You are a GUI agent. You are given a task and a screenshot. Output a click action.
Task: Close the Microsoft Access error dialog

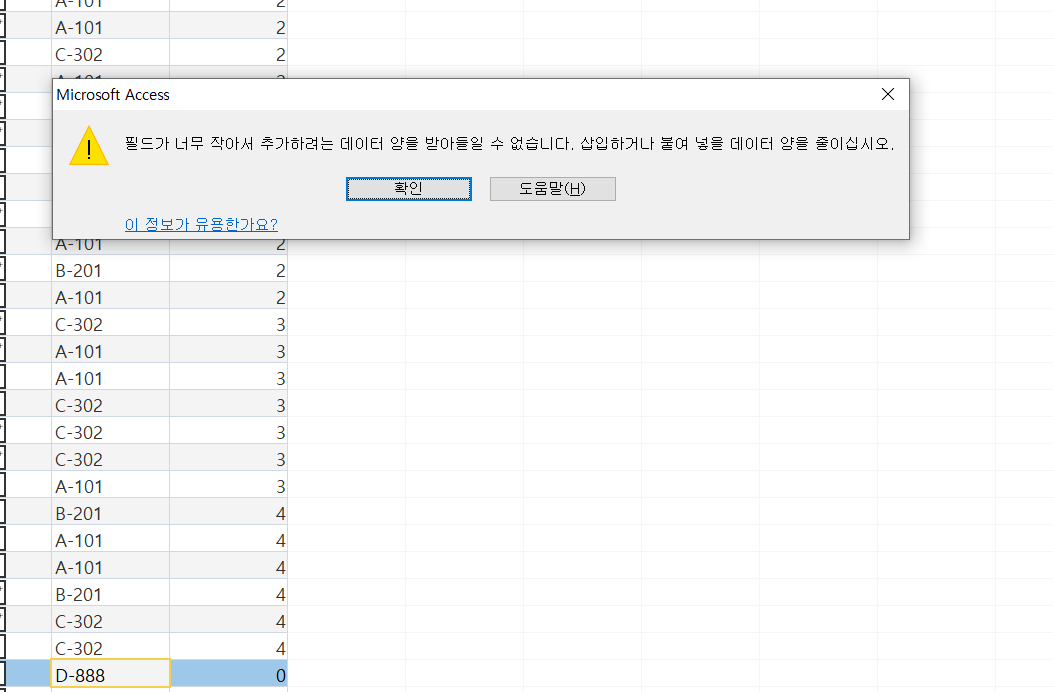[887, 95]
